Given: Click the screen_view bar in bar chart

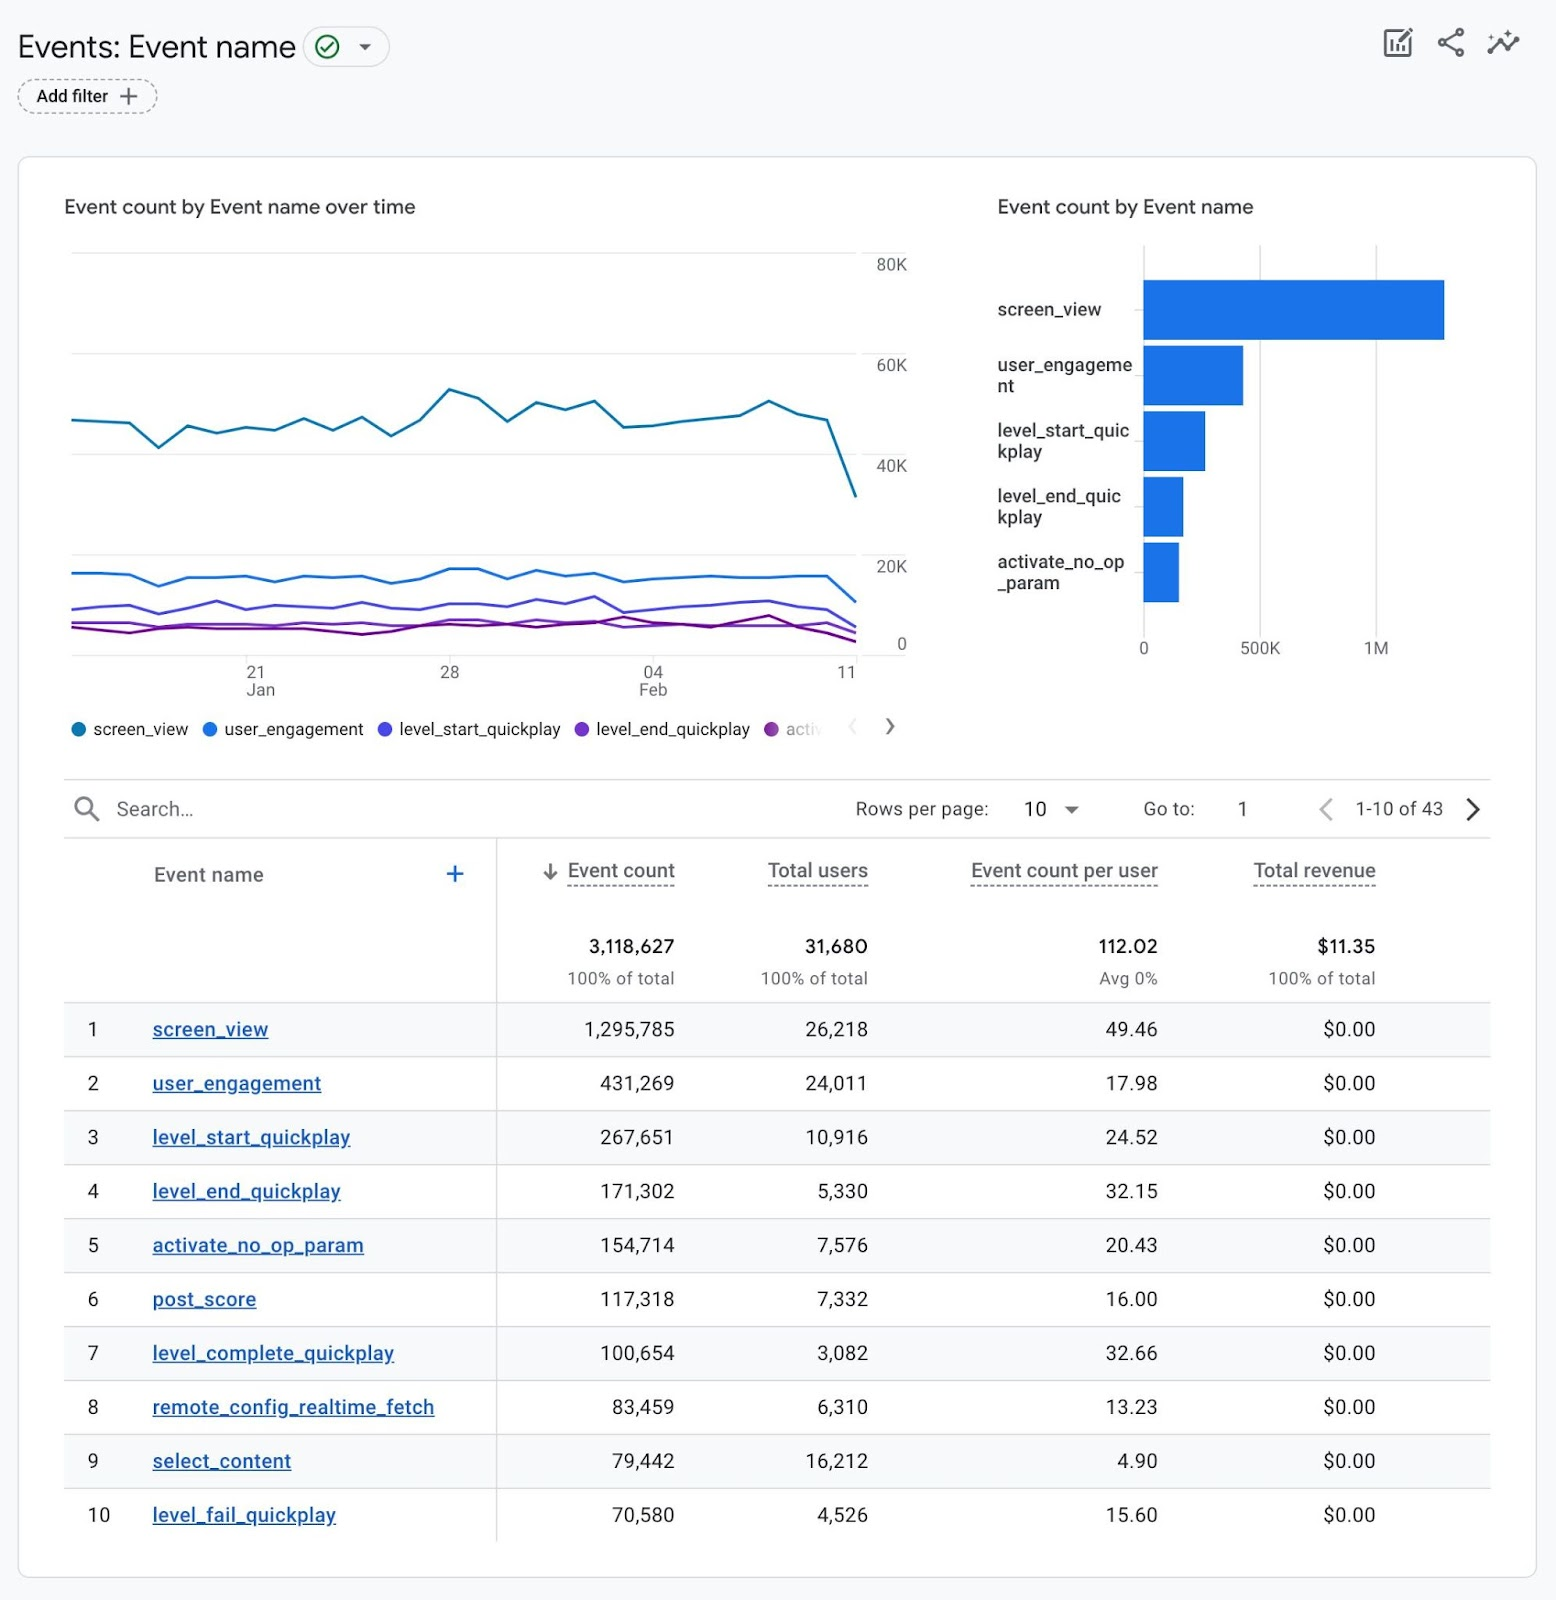Looking at the screenshot, I should [x=1293, y=310].
